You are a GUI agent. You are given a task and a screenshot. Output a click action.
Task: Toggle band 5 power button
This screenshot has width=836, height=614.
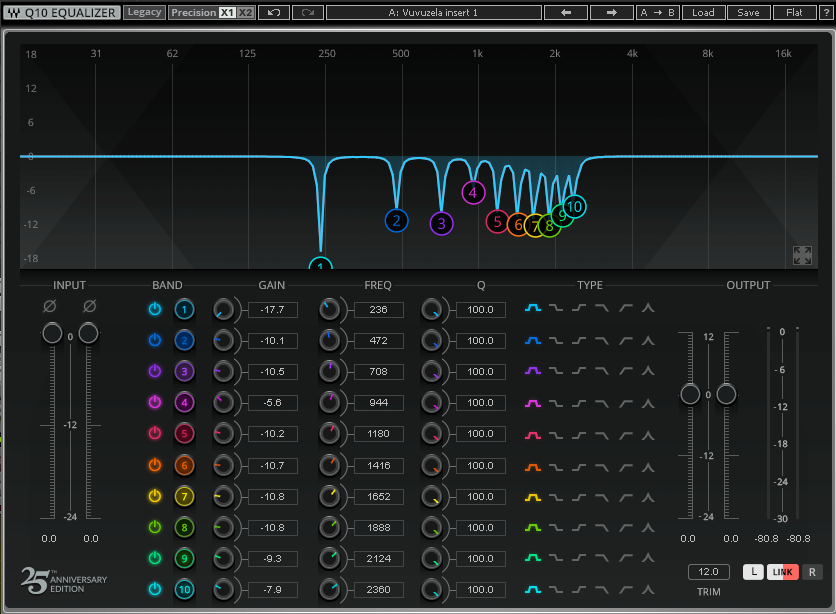(x=155, y=433)
